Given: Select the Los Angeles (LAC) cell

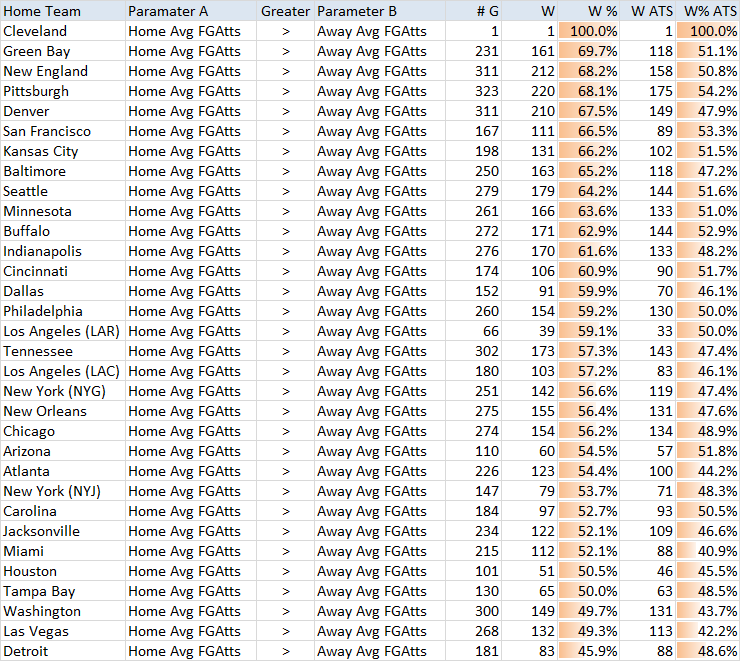Looking at the screenshot, I should point(63,371).
